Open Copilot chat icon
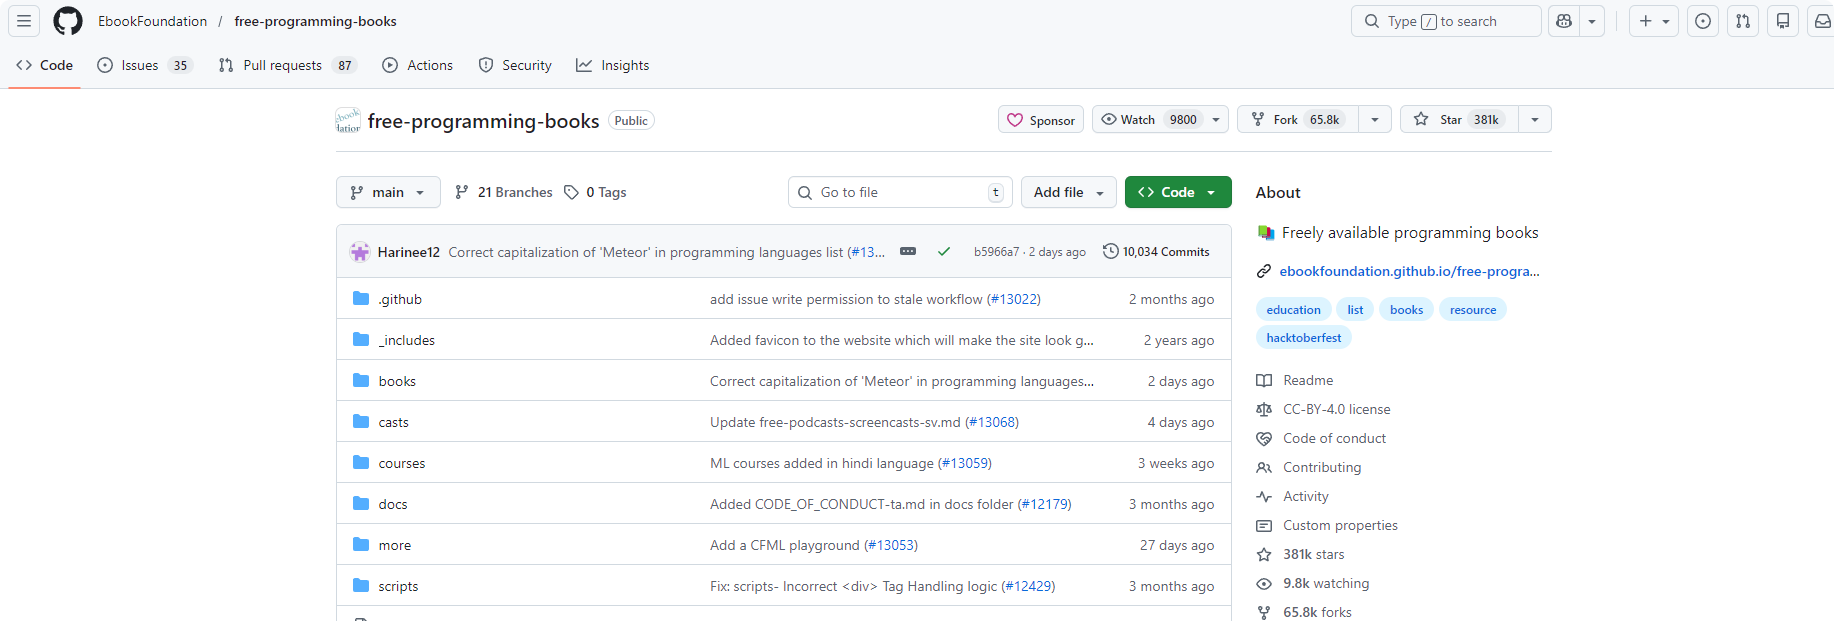The image size is (1834, 621). 1564,21
